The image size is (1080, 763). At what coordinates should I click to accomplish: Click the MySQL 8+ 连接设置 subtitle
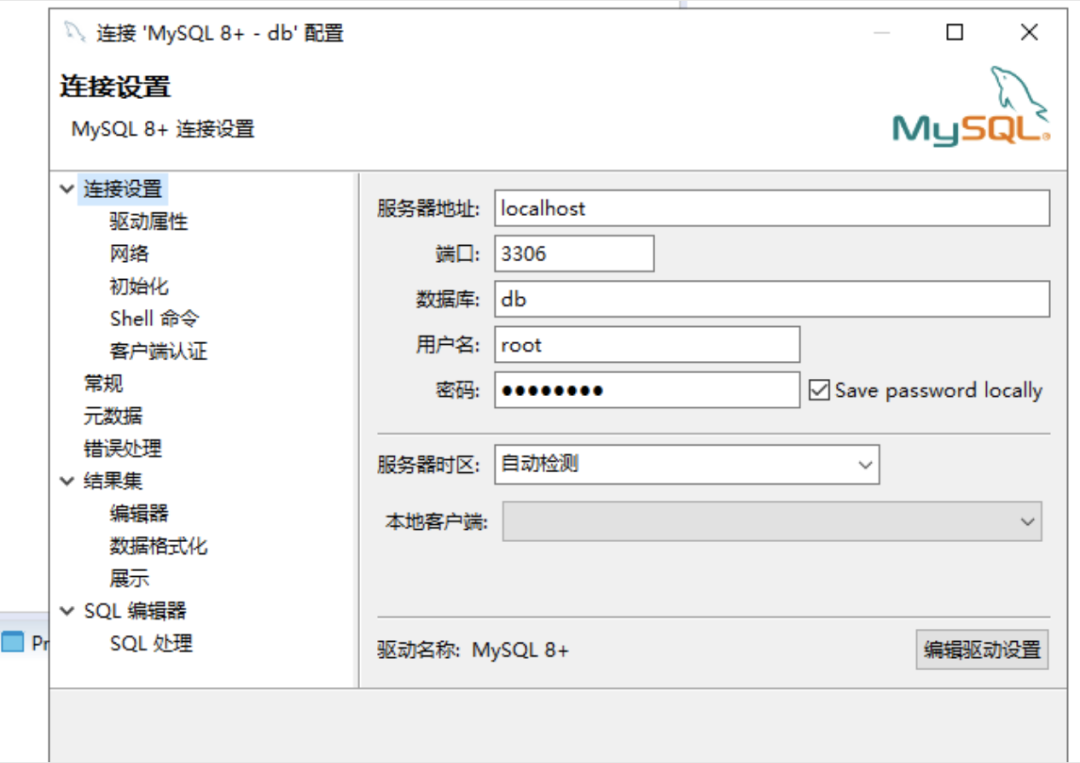click(163, 129)
